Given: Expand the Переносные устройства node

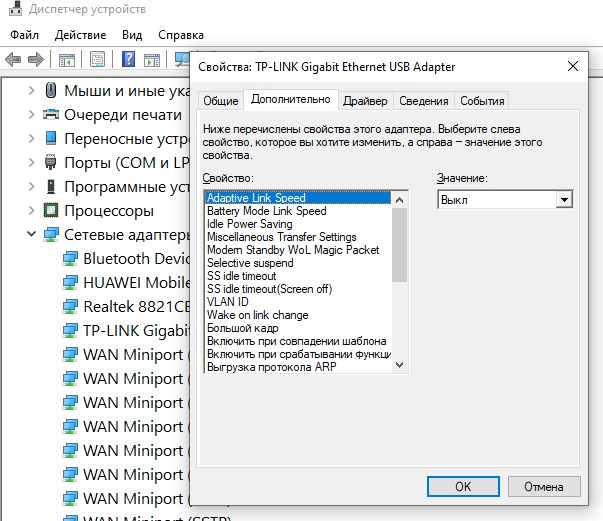Looking at the screenshot, I should click(32, 138).
